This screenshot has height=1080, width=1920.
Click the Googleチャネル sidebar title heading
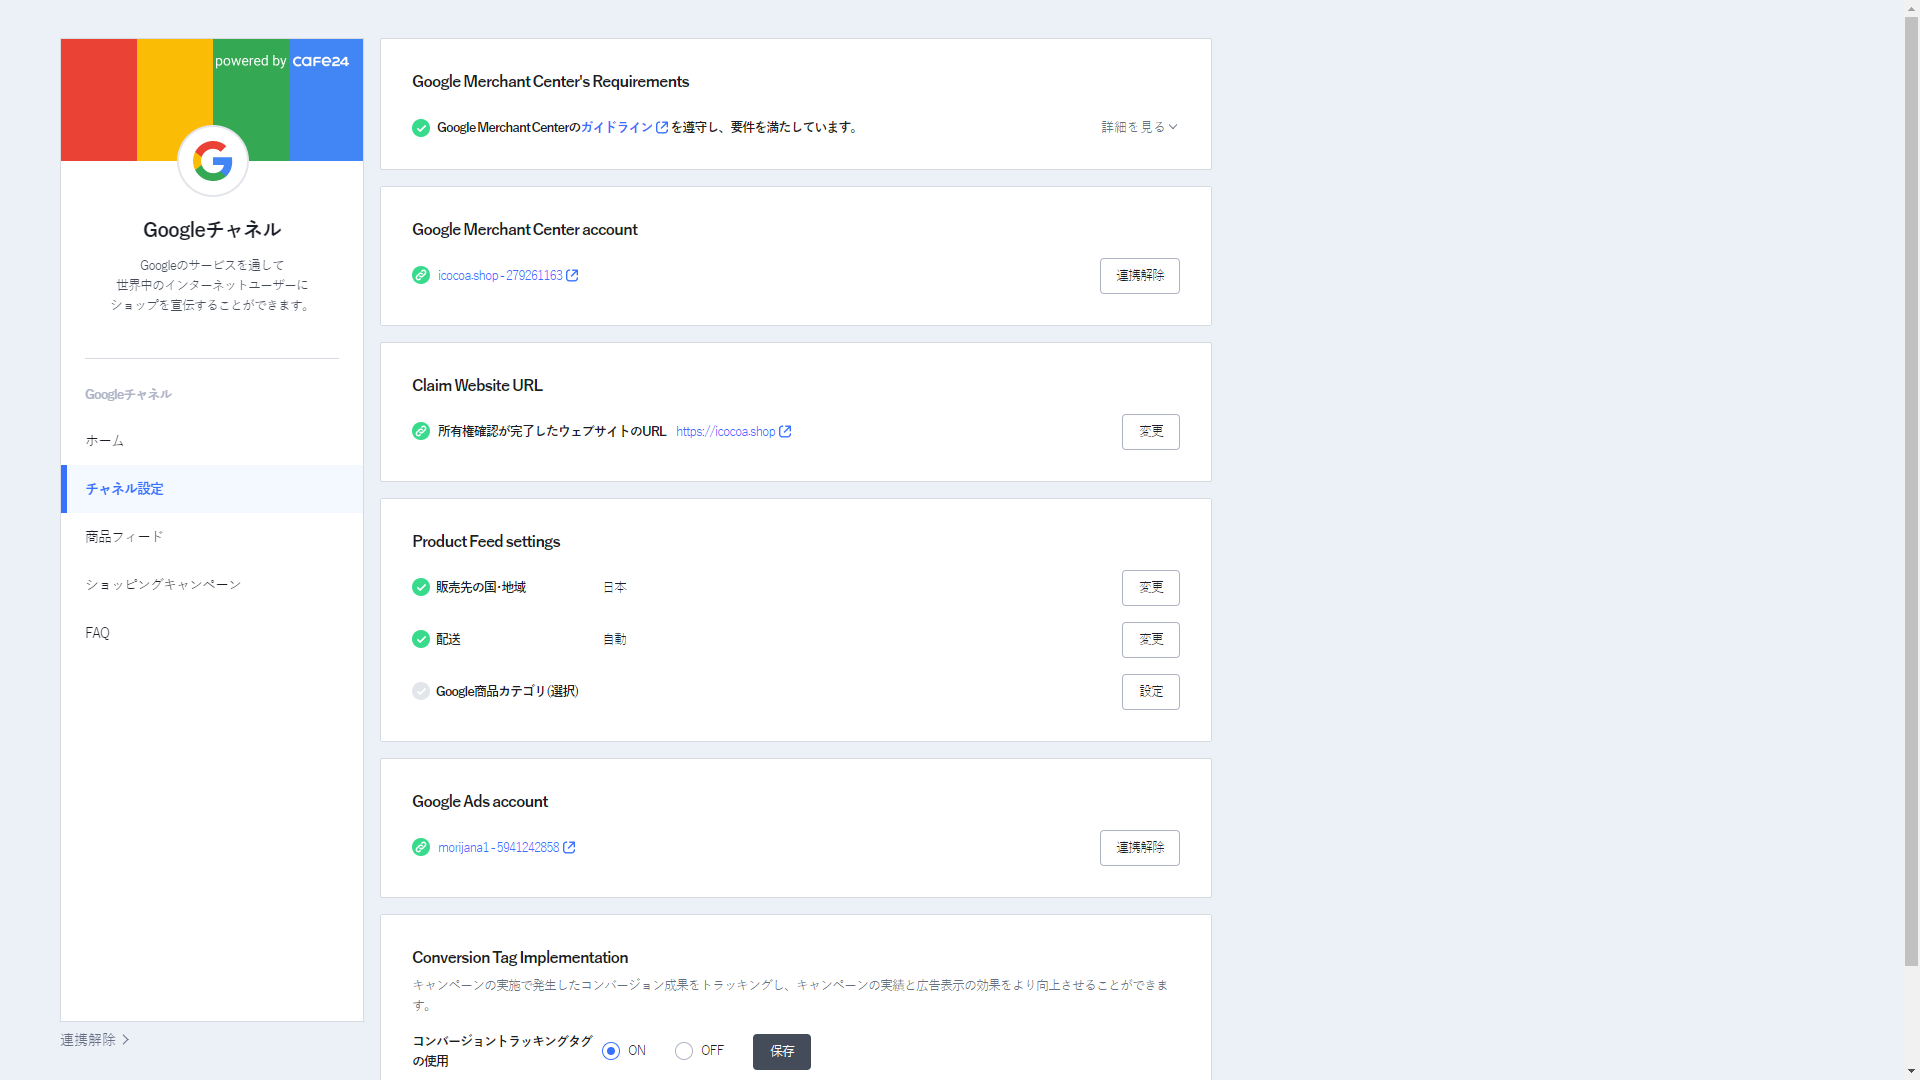click(212, 229)
